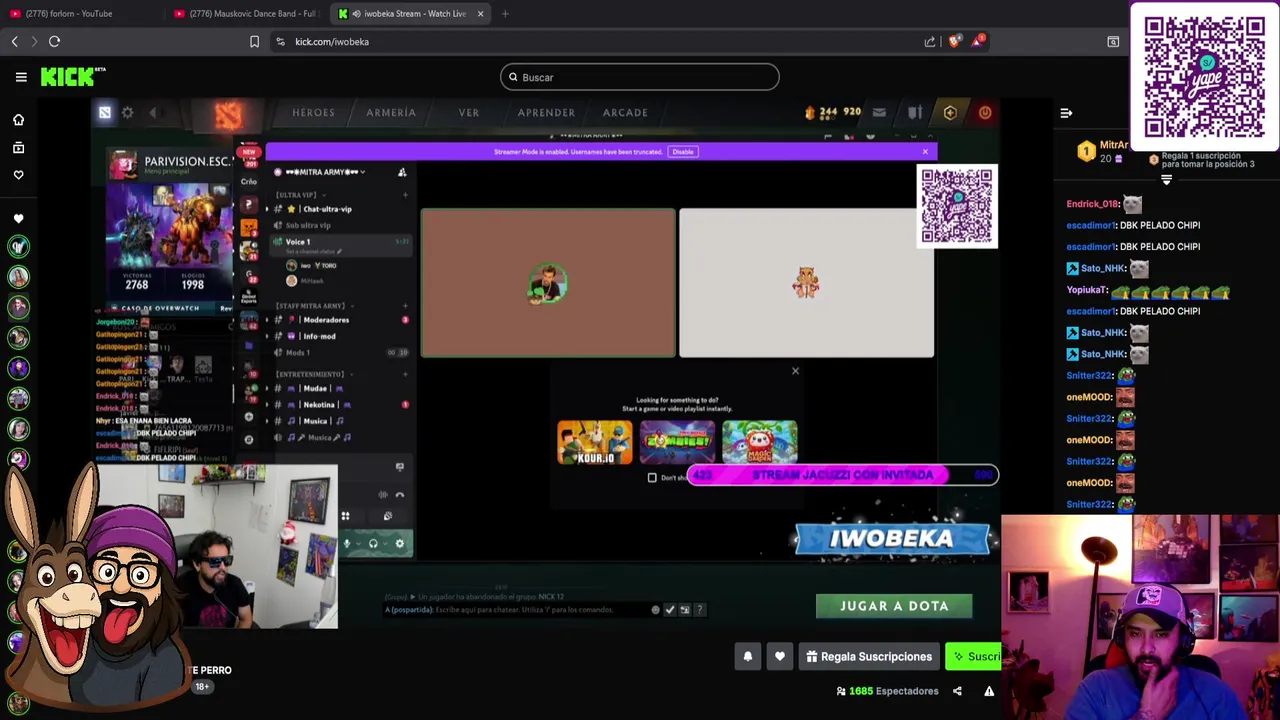
Task: Open the VER Dota menu
Action: [x=469, y=113]
